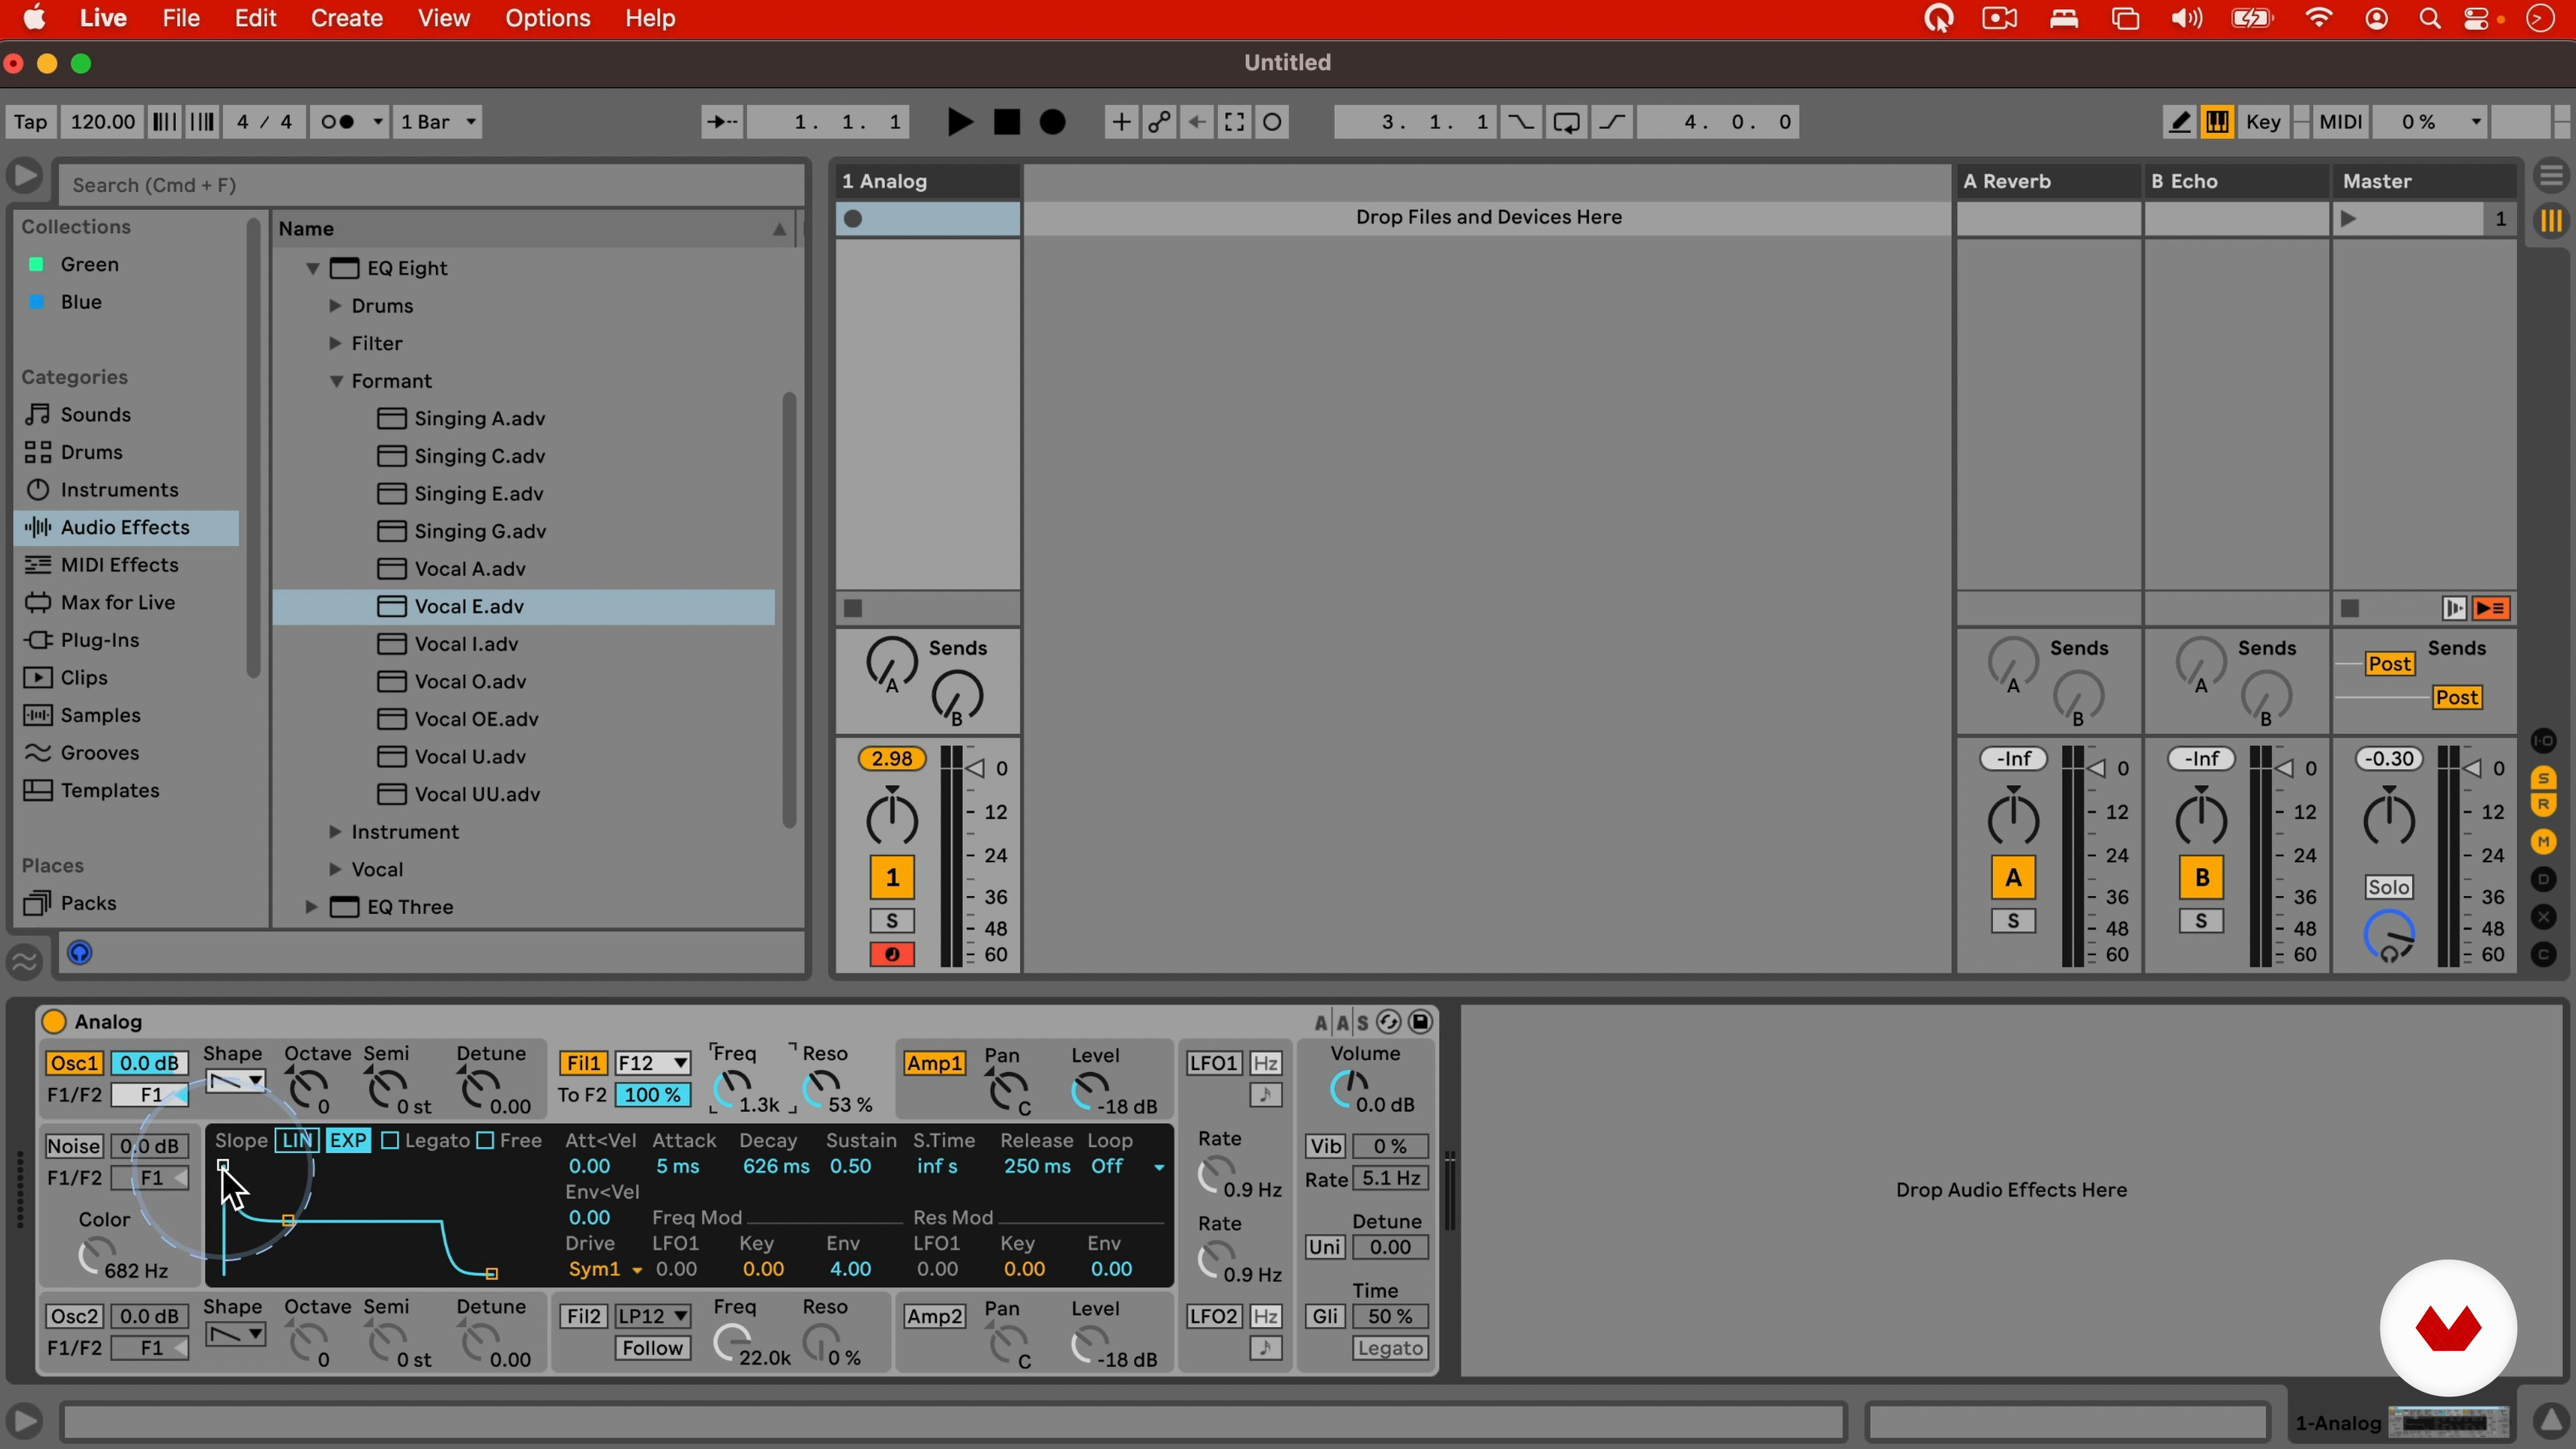Select Audio Effects category
The height and width of the screenshot is (1449, 2576).
click(126, 527)
